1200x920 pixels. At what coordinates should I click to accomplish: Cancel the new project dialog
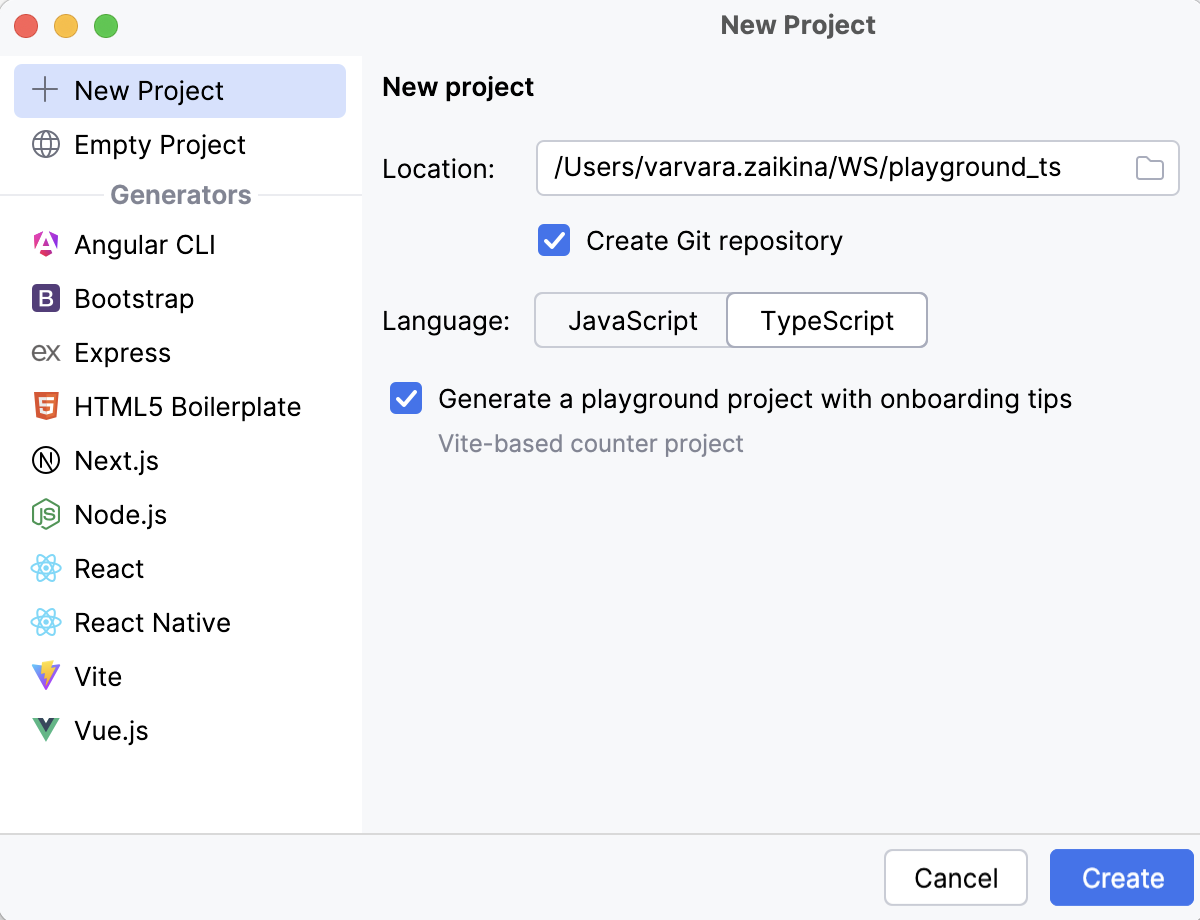point(955,877)
